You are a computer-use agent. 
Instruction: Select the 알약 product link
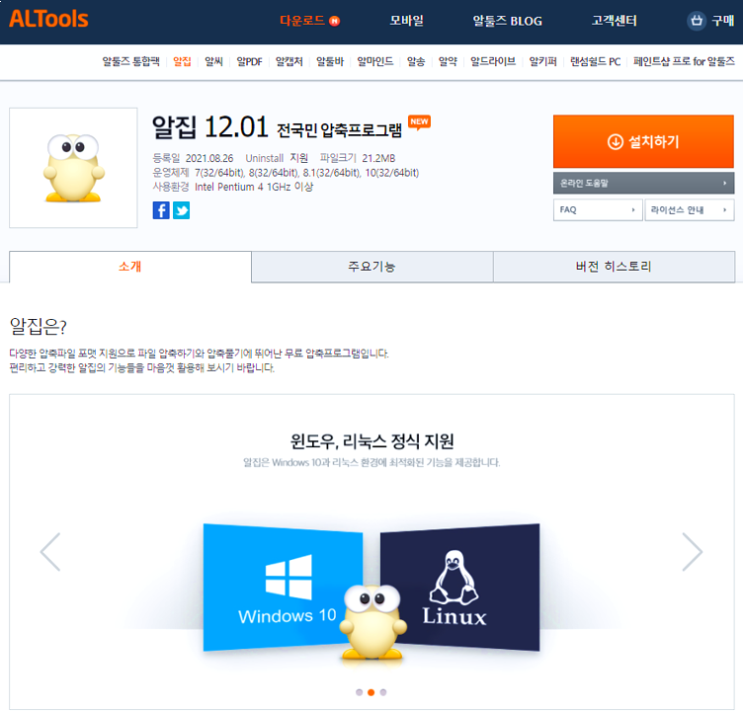(x=448, y=62)
